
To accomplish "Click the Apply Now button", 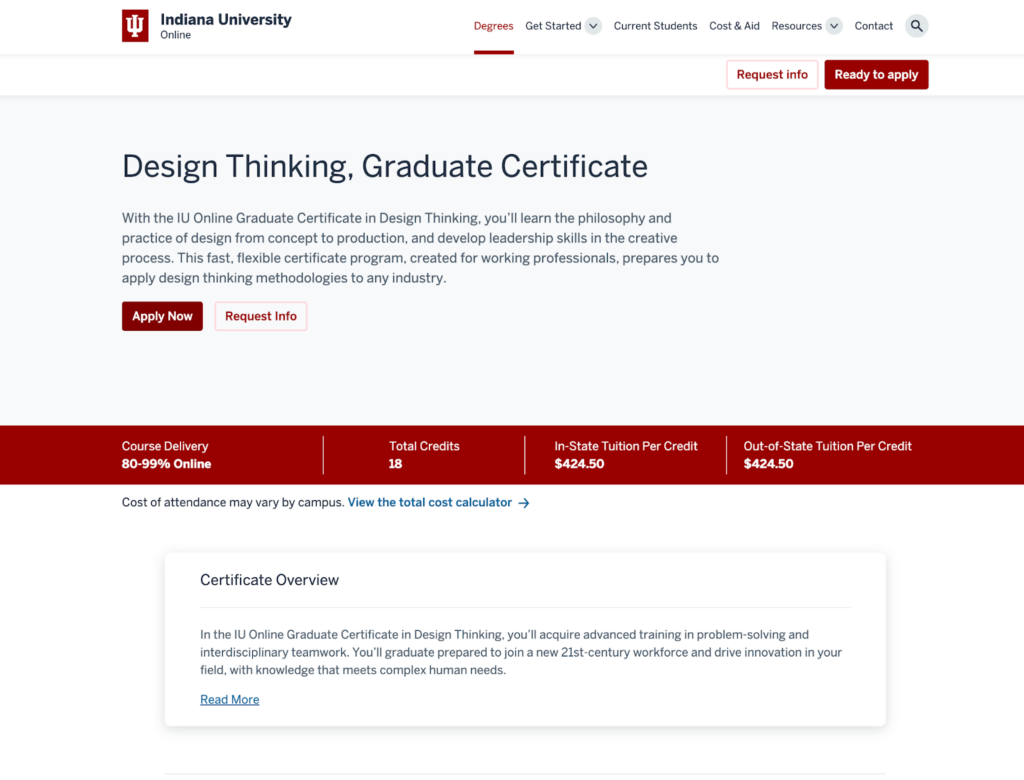I will point(162,316).
